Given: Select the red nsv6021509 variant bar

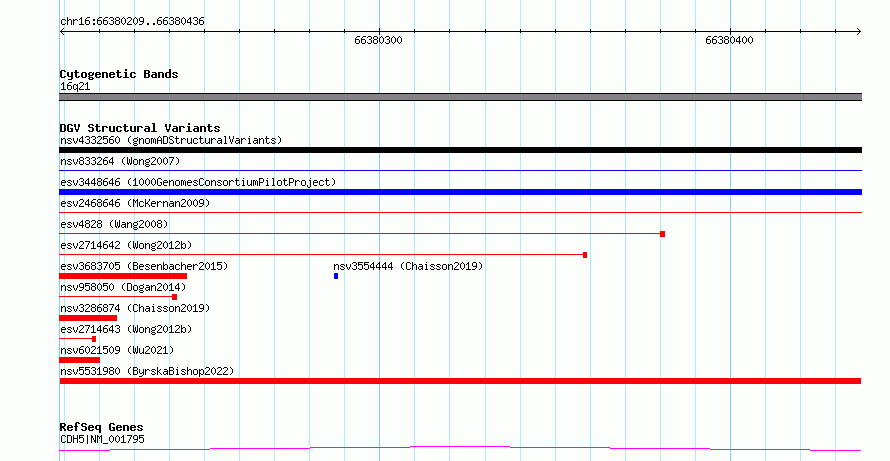Looking at the screenshot, I should point(79,360).
